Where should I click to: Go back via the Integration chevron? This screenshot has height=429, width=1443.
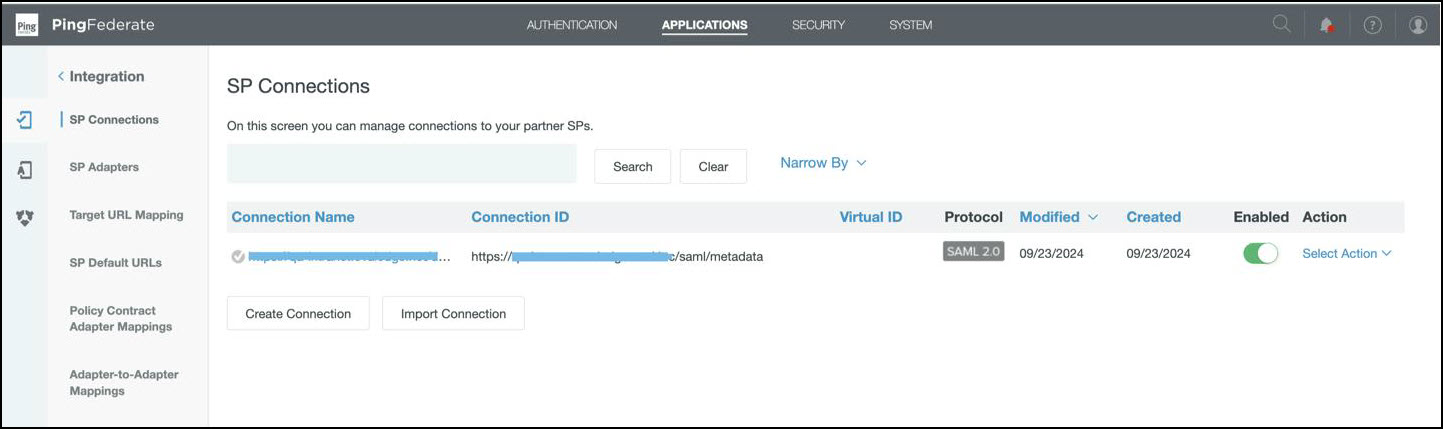(61, 77)
